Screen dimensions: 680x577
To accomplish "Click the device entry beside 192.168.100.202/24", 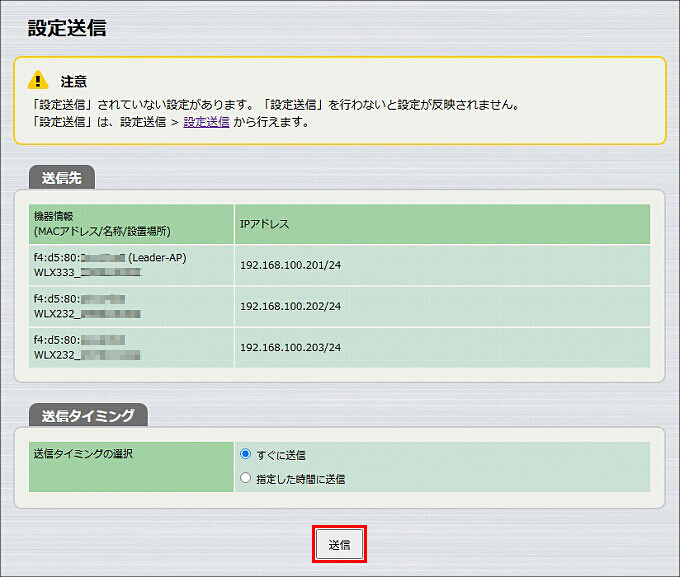I will (x=131, y=306).
